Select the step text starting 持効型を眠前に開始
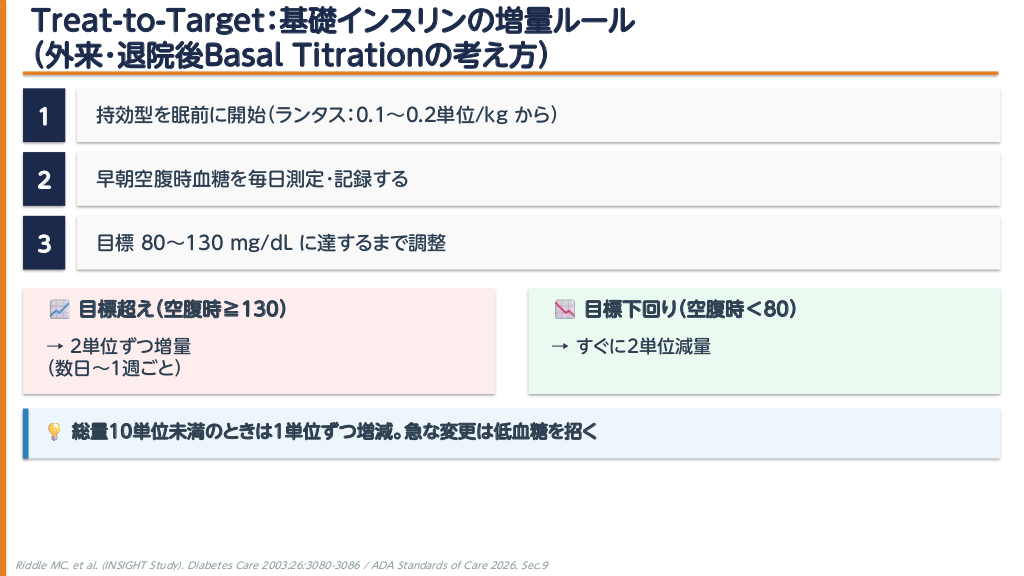Viewport: 1024px width, 576px height. [x=326, y=116]
